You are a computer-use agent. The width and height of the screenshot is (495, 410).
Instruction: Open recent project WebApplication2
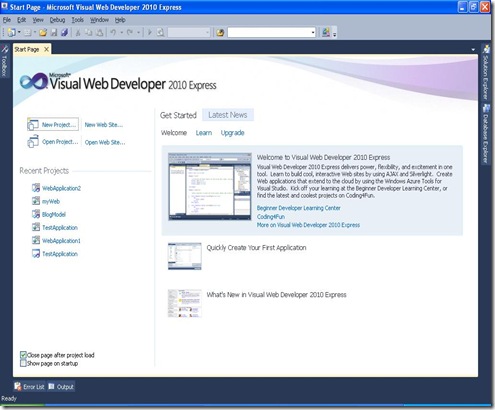click(61, 188)
